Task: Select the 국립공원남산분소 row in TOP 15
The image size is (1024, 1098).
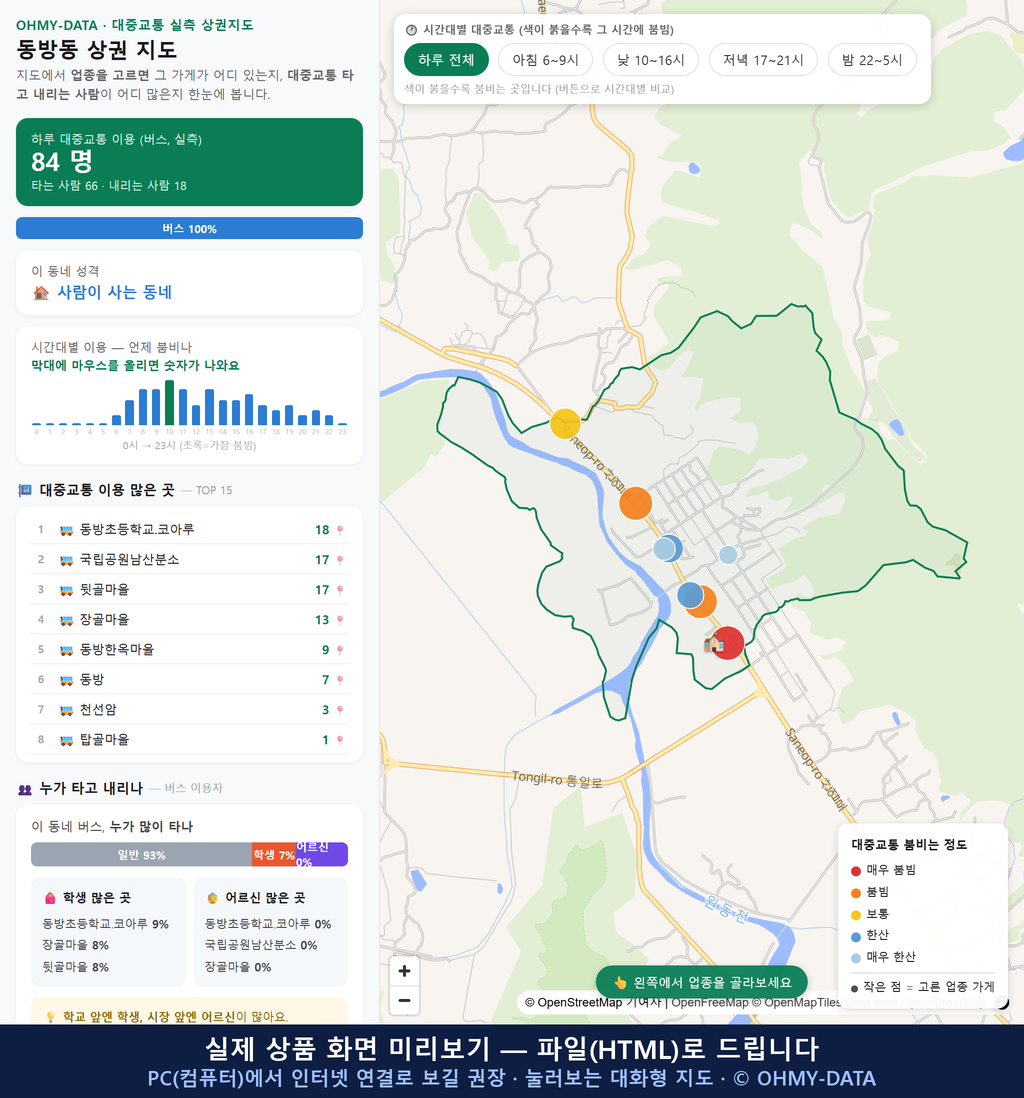Action: pyautogui.click(x=189, y=560)
